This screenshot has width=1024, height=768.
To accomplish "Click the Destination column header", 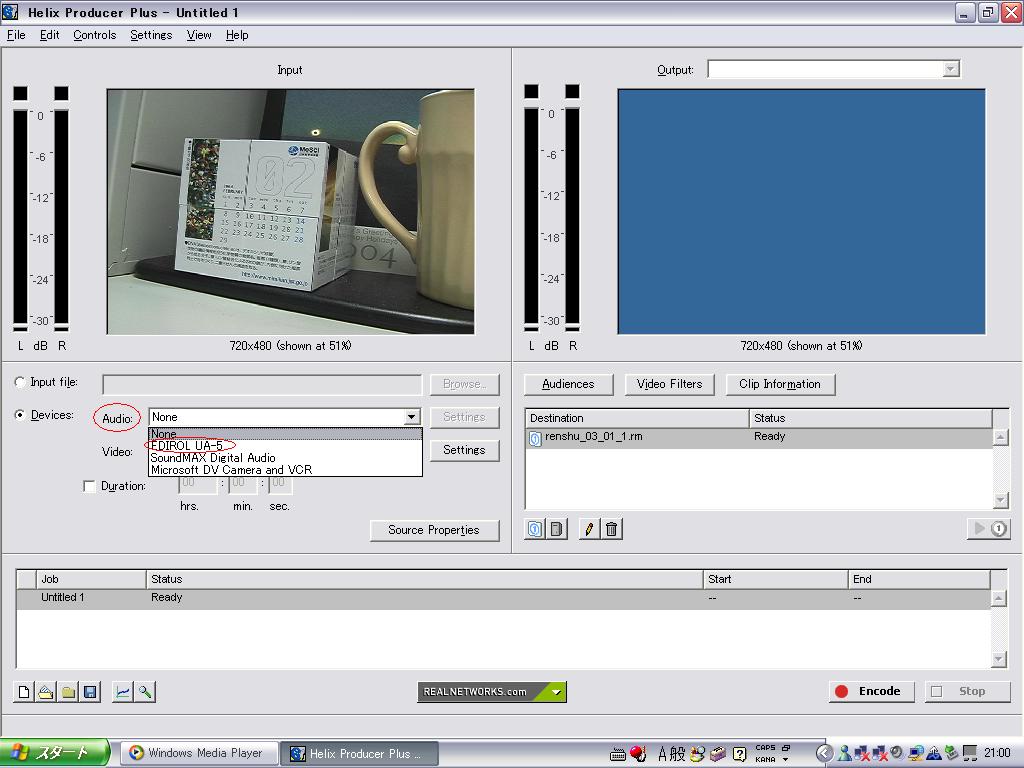I will (637, 418).
